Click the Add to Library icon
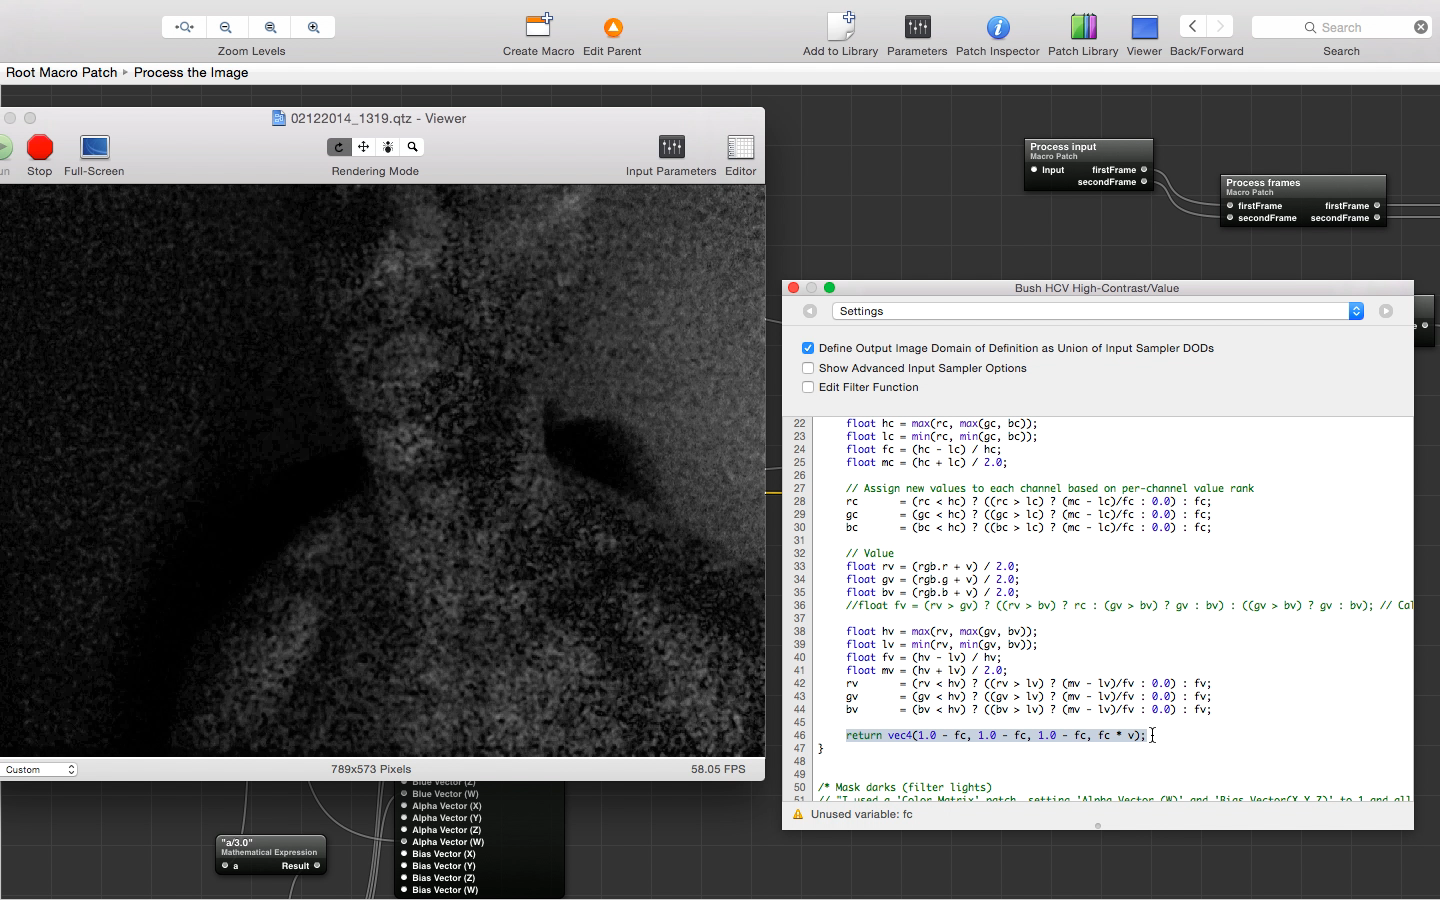Screen dimensions: 1440x900 tap(840, 27)
